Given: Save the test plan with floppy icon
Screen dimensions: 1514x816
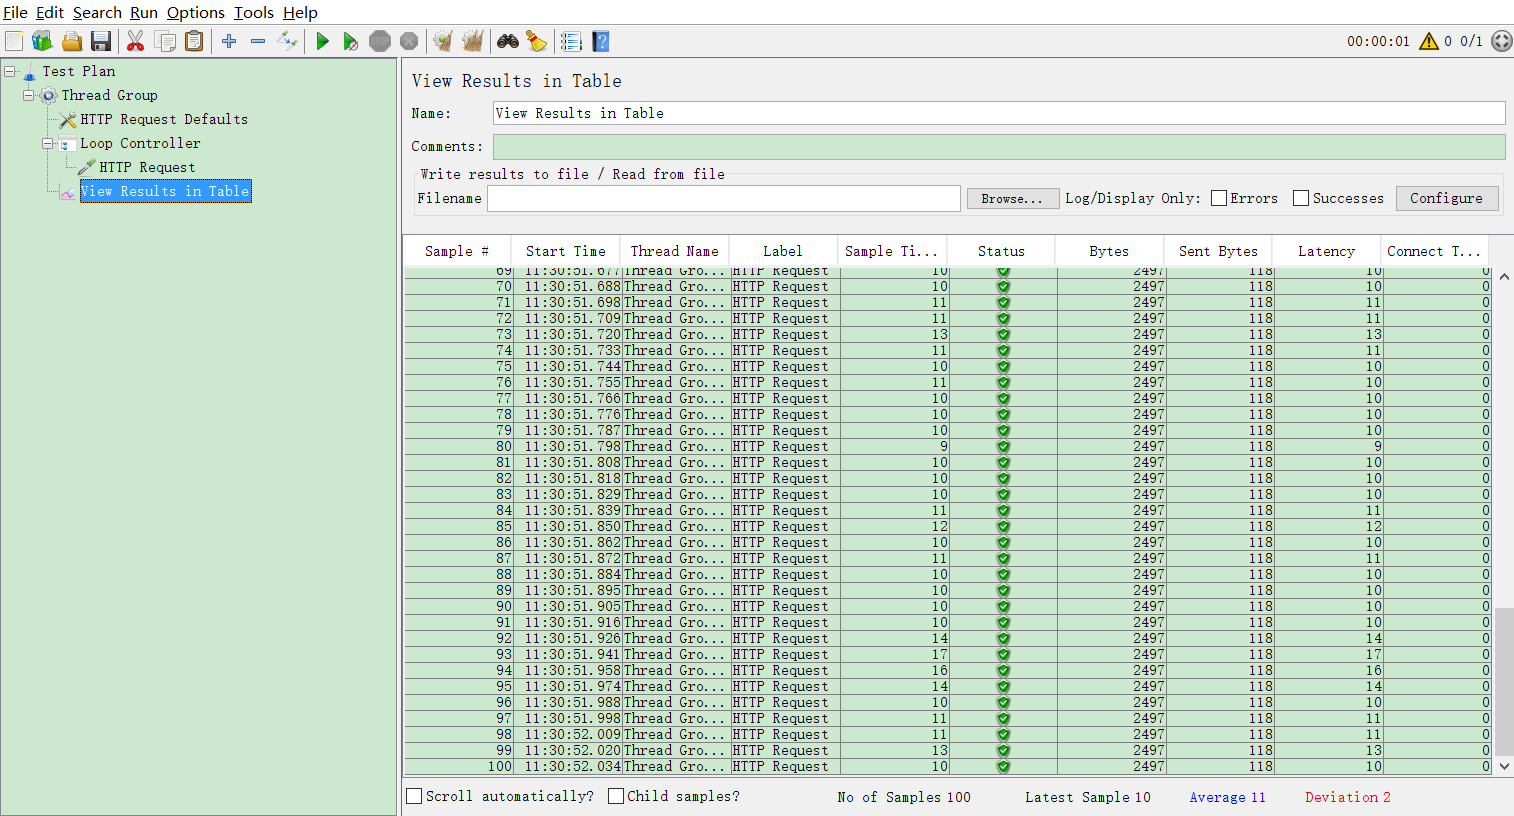Looking at the screenshot, I should [101, 41].
